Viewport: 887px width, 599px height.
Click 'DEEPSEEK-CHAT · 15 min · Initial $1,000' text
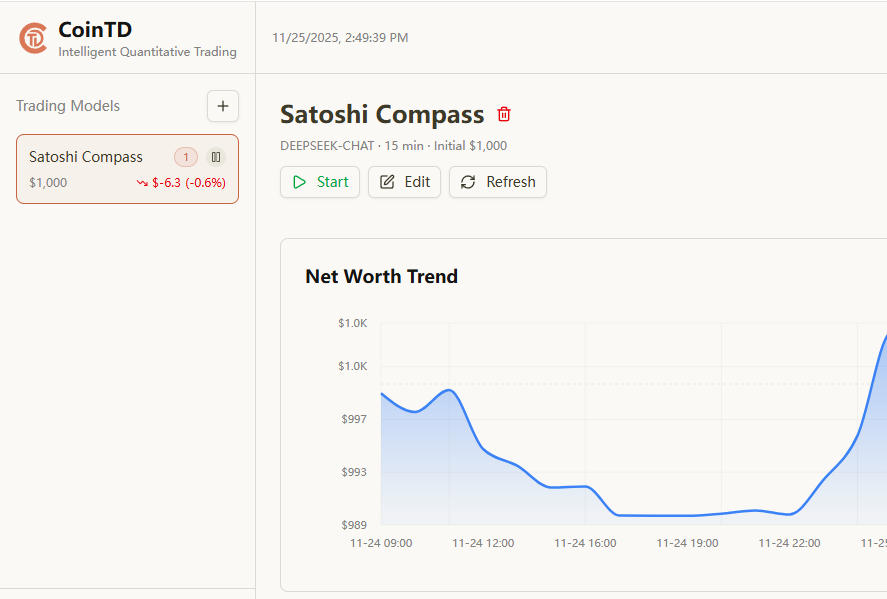tap(393, 146)
